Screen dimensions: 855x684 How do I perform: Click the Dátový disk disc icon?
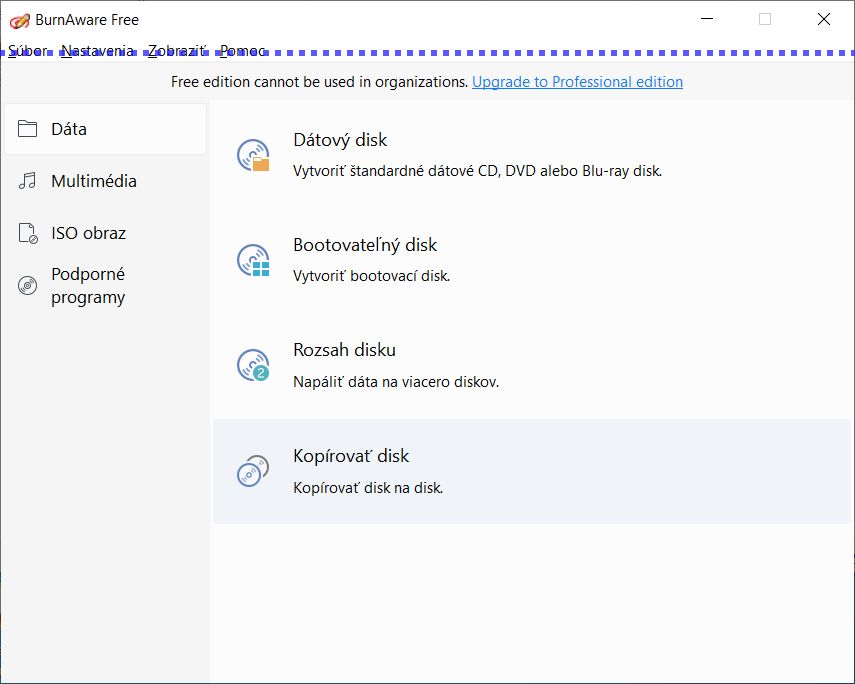point(253,155)
